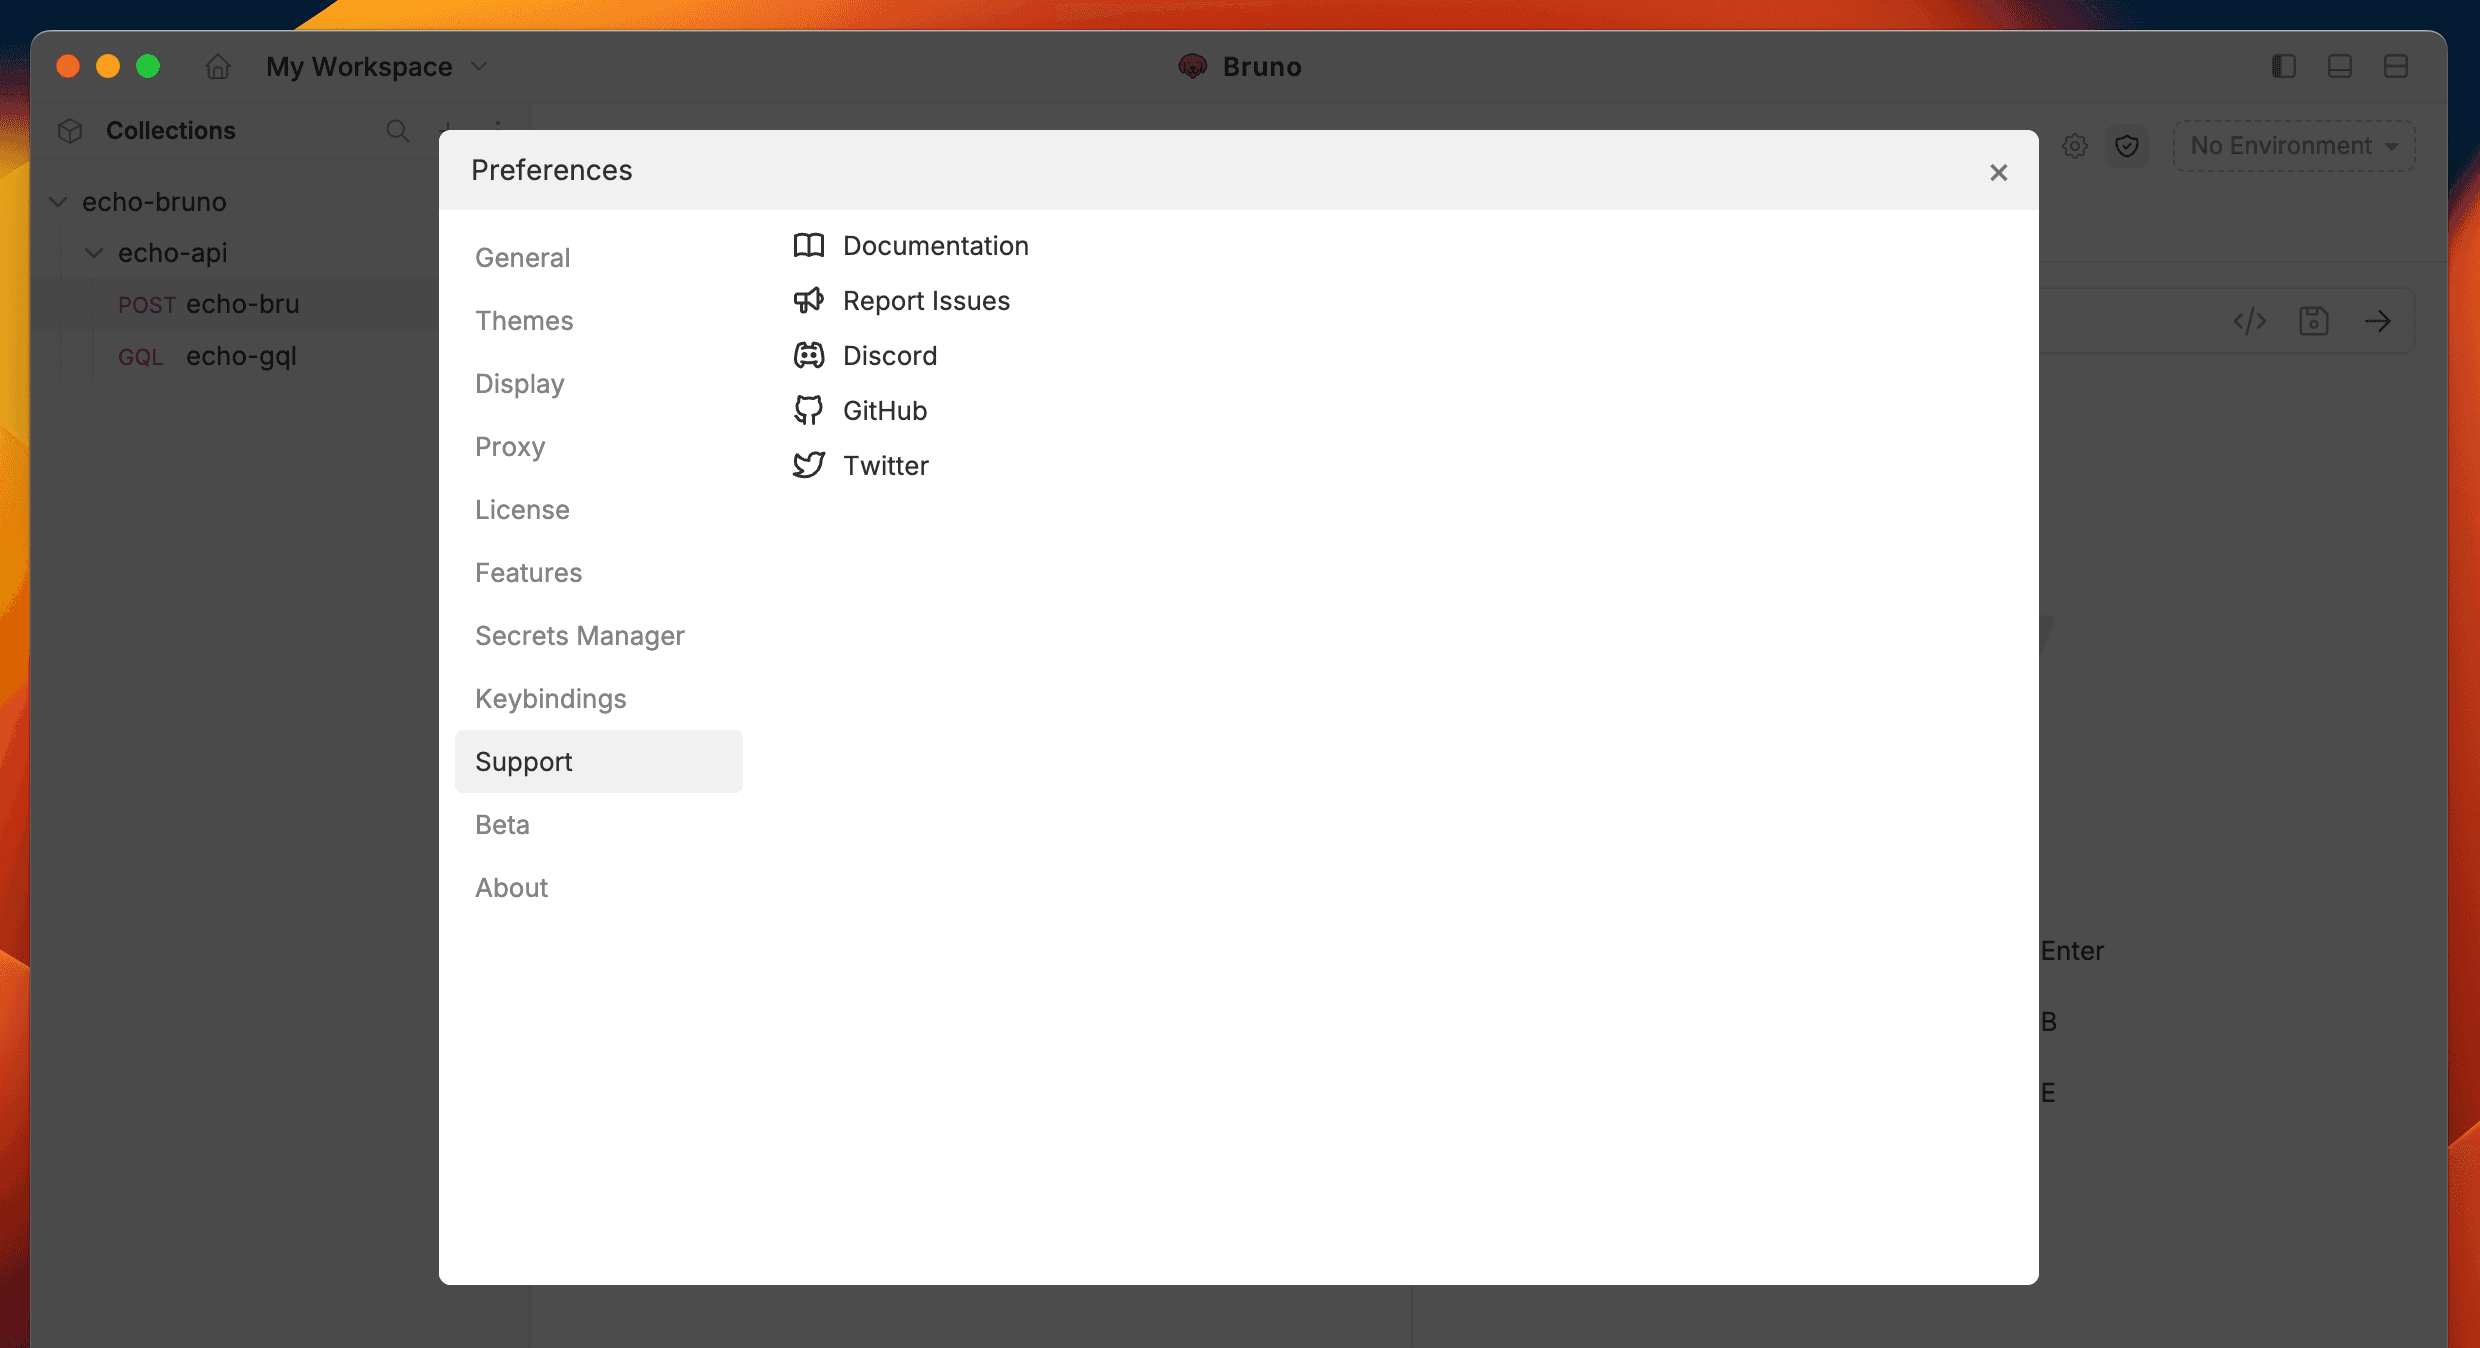Image resolution: width=2480 pixels, height=1348 pixels.
Task: Click the shield security icon
Action: [x=2127, y=146]
